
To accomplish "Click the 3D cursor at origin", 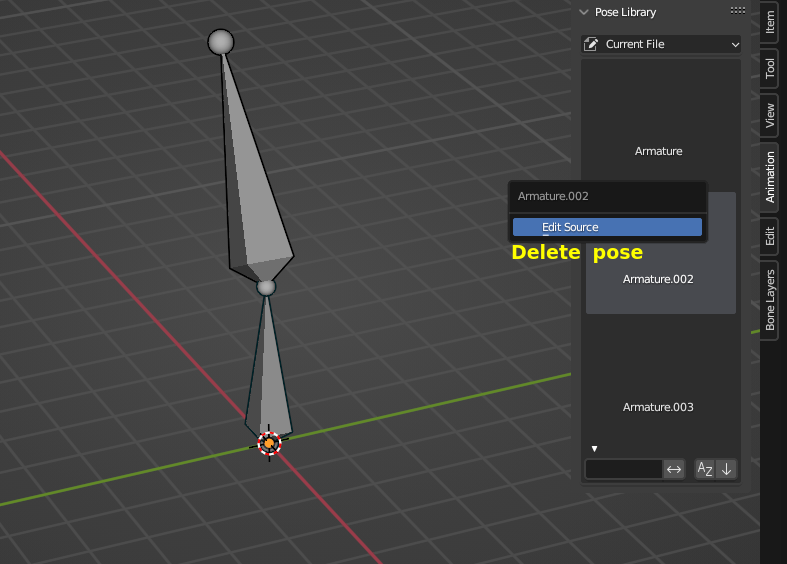I will tap(269, 443).
